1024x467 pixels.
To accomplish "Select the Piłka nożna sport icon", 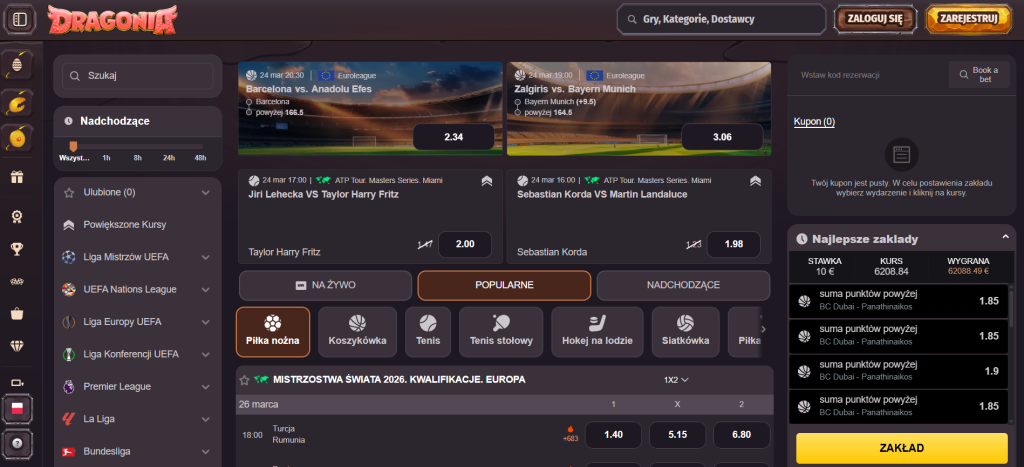I will click(x=273, y=332).
